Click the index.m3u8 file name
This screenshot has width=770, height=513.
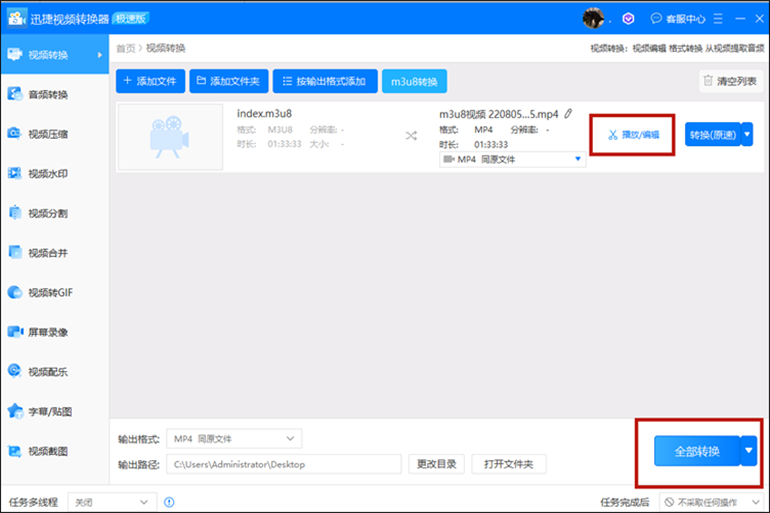(x=264, y=113)
